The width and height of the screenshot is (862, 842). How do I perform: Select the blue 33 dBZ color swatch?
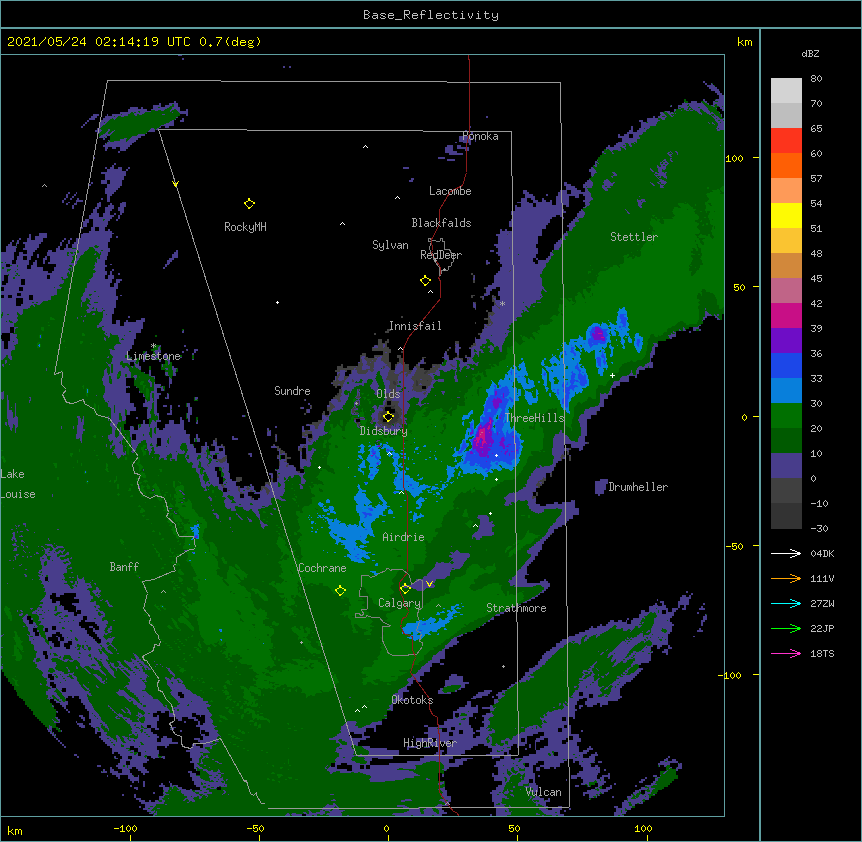click(x=786, y=365)
